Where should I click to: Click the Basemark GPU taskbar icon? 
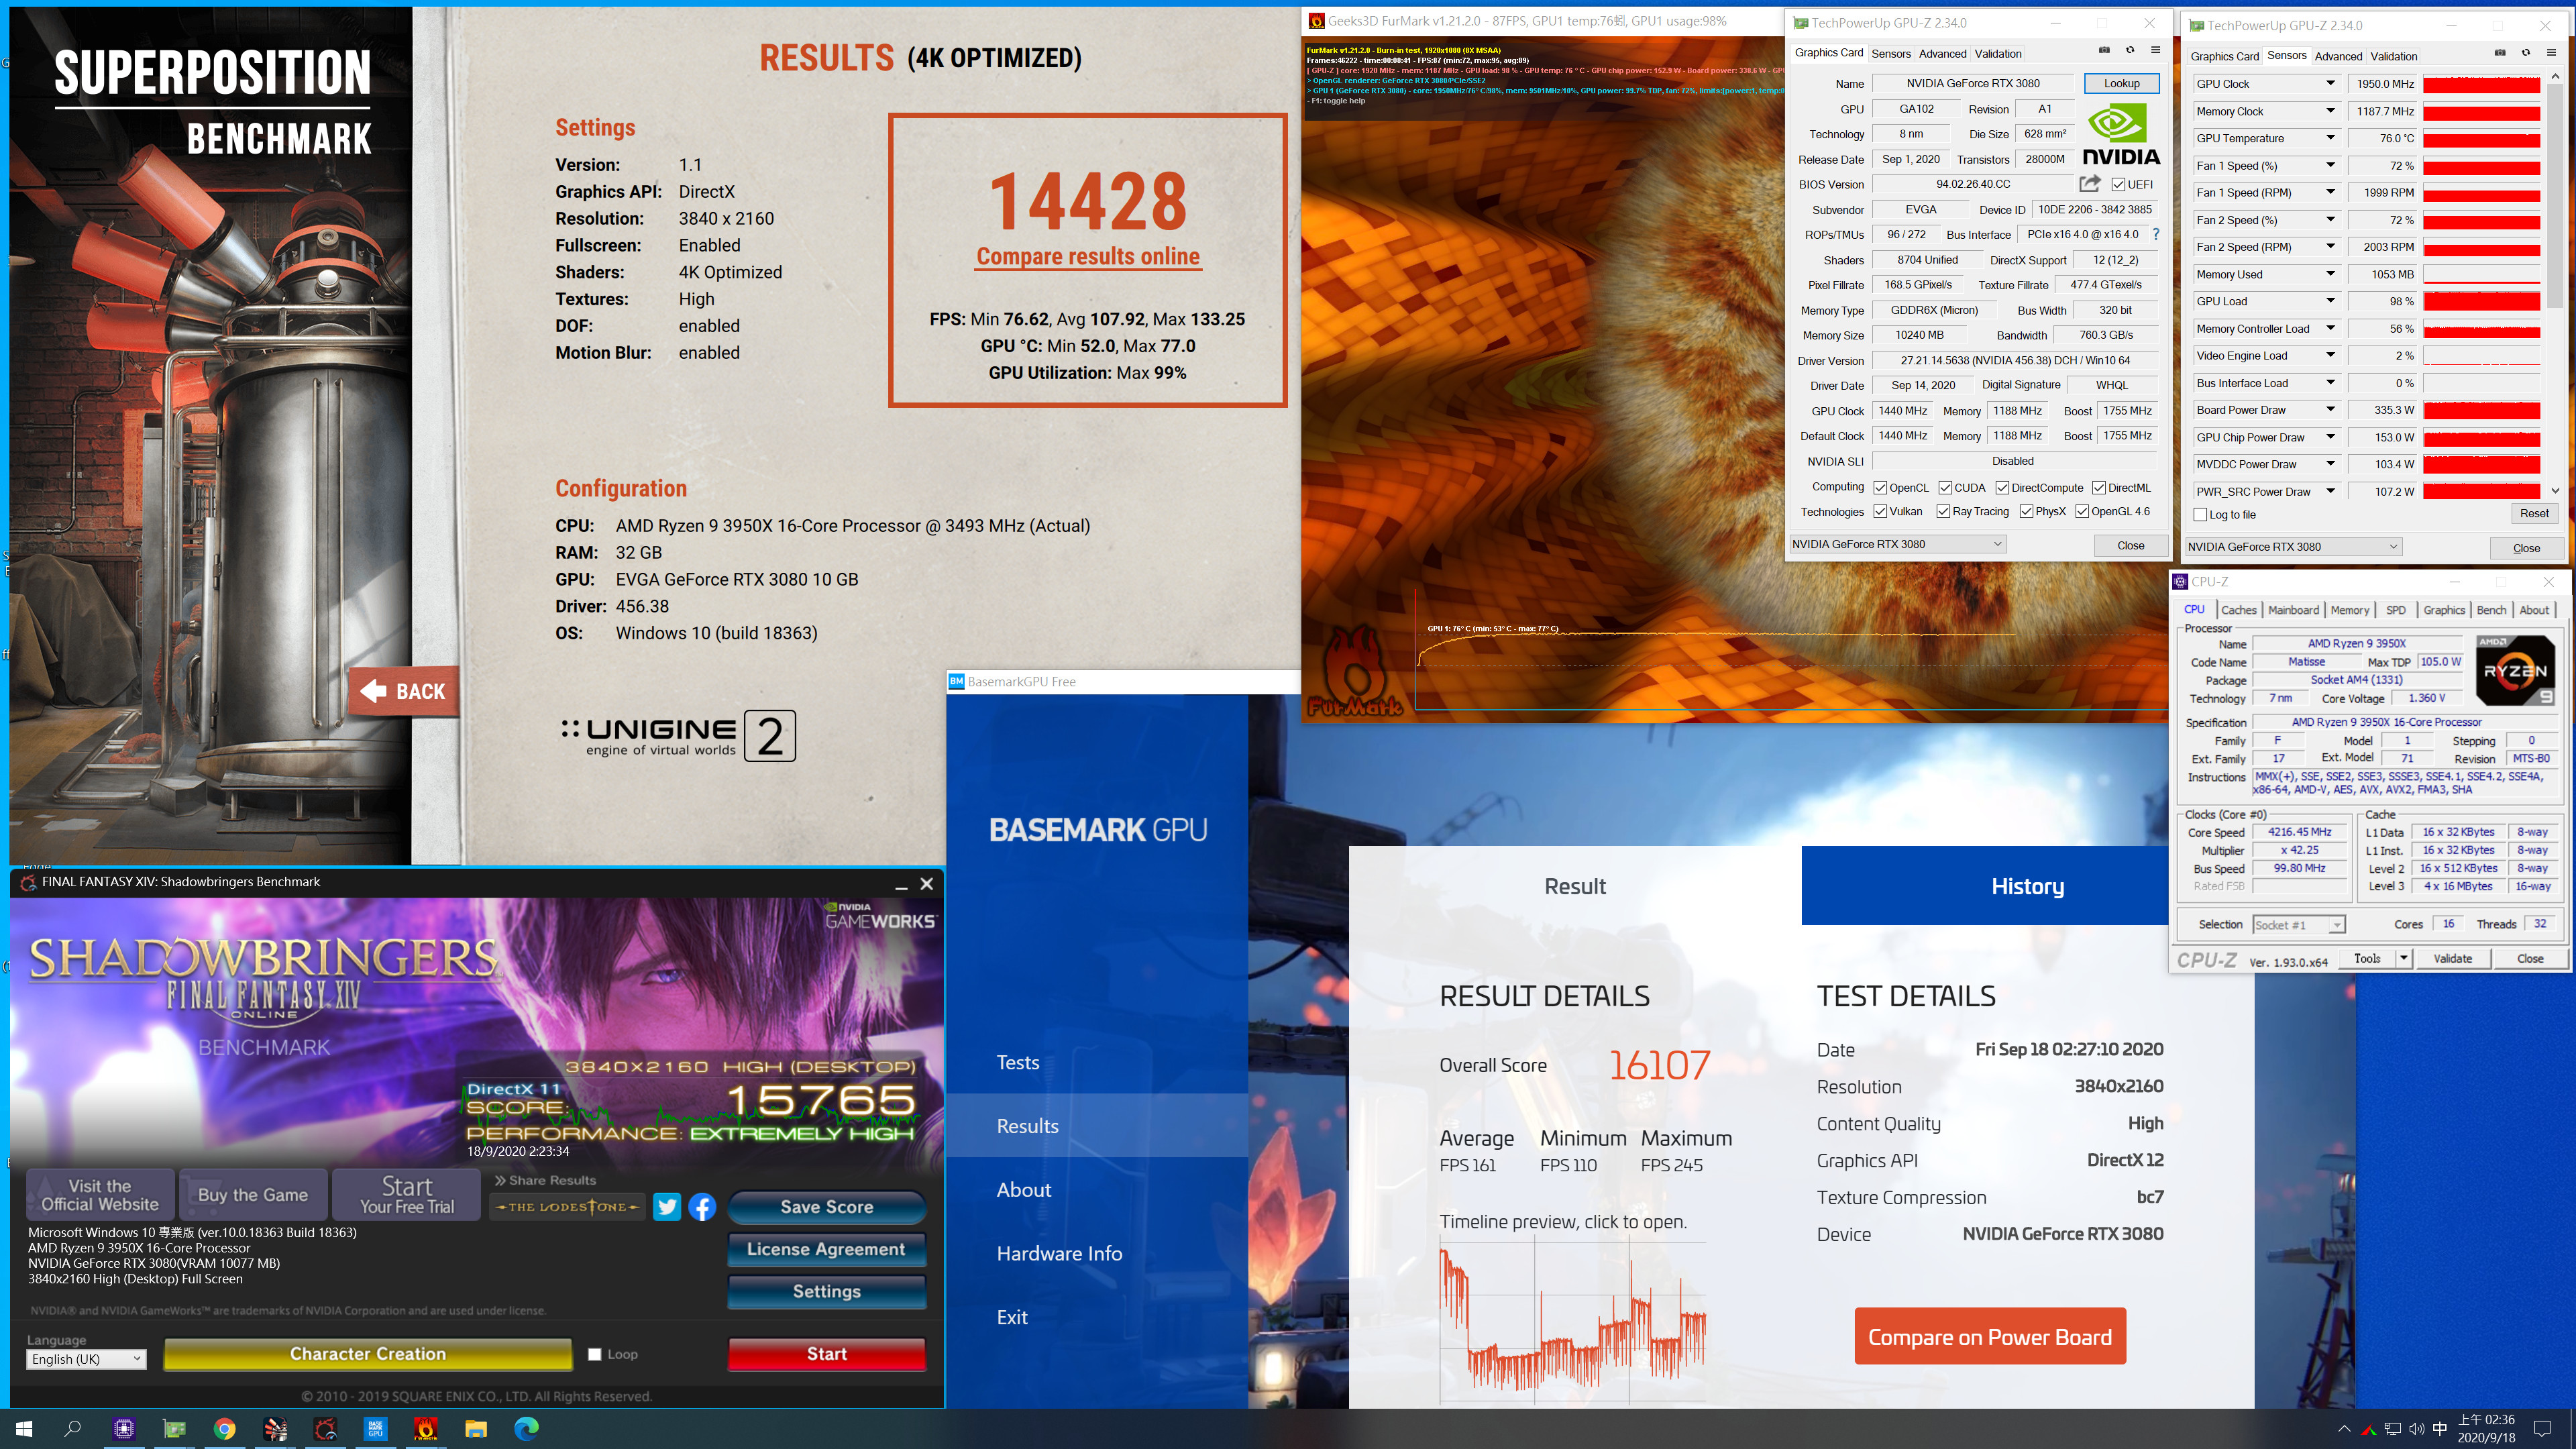click(375, 1428)
